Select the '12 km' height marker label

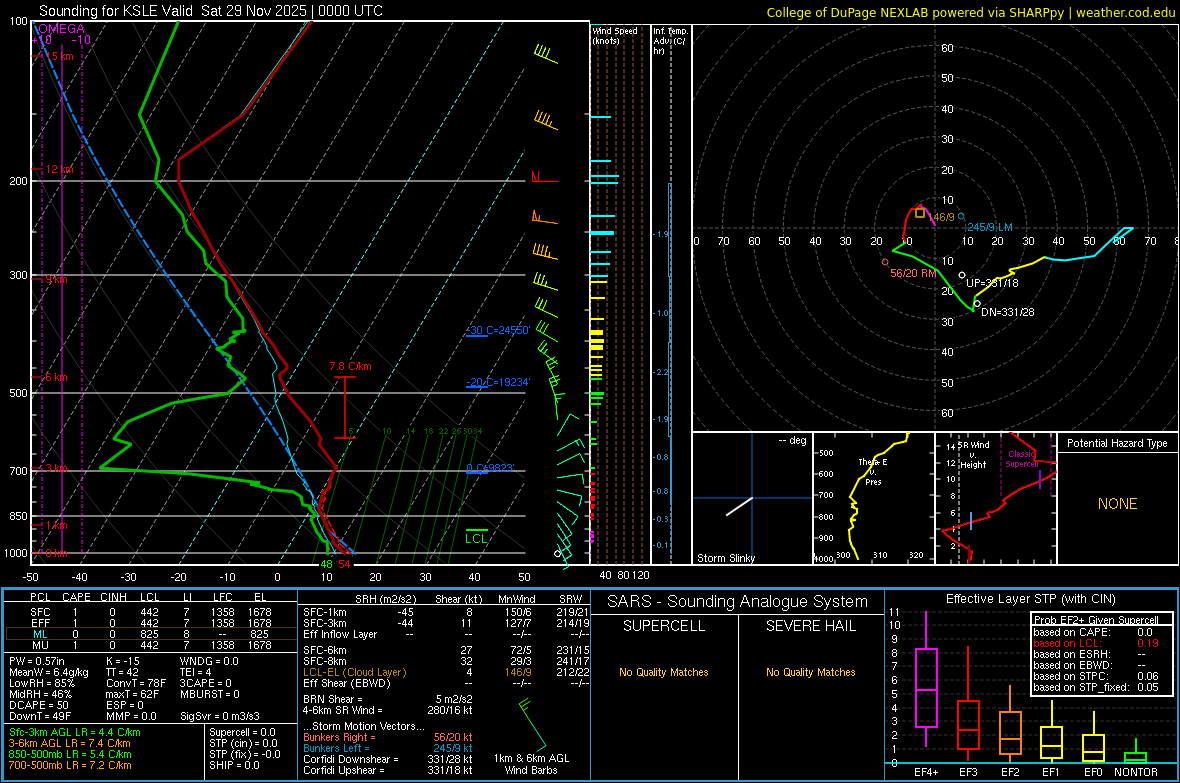(59, 169)
